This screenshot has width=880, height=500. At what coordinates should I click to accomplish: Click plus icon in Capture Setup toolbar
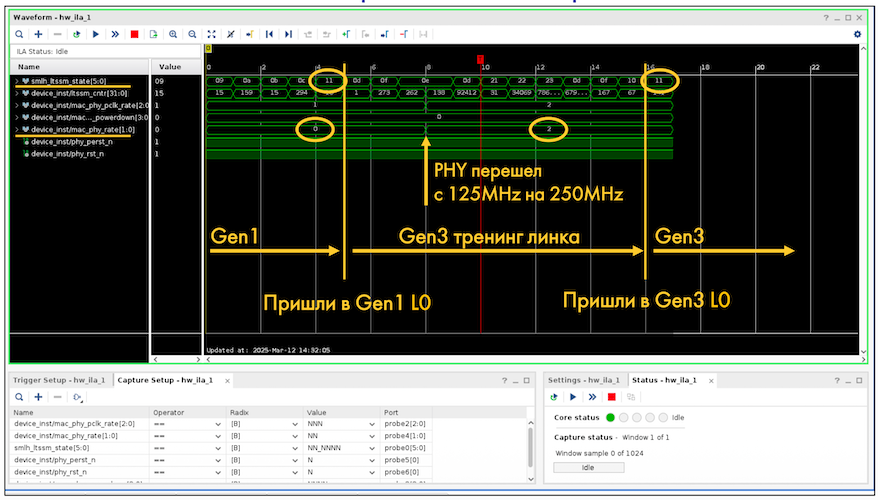38,397
